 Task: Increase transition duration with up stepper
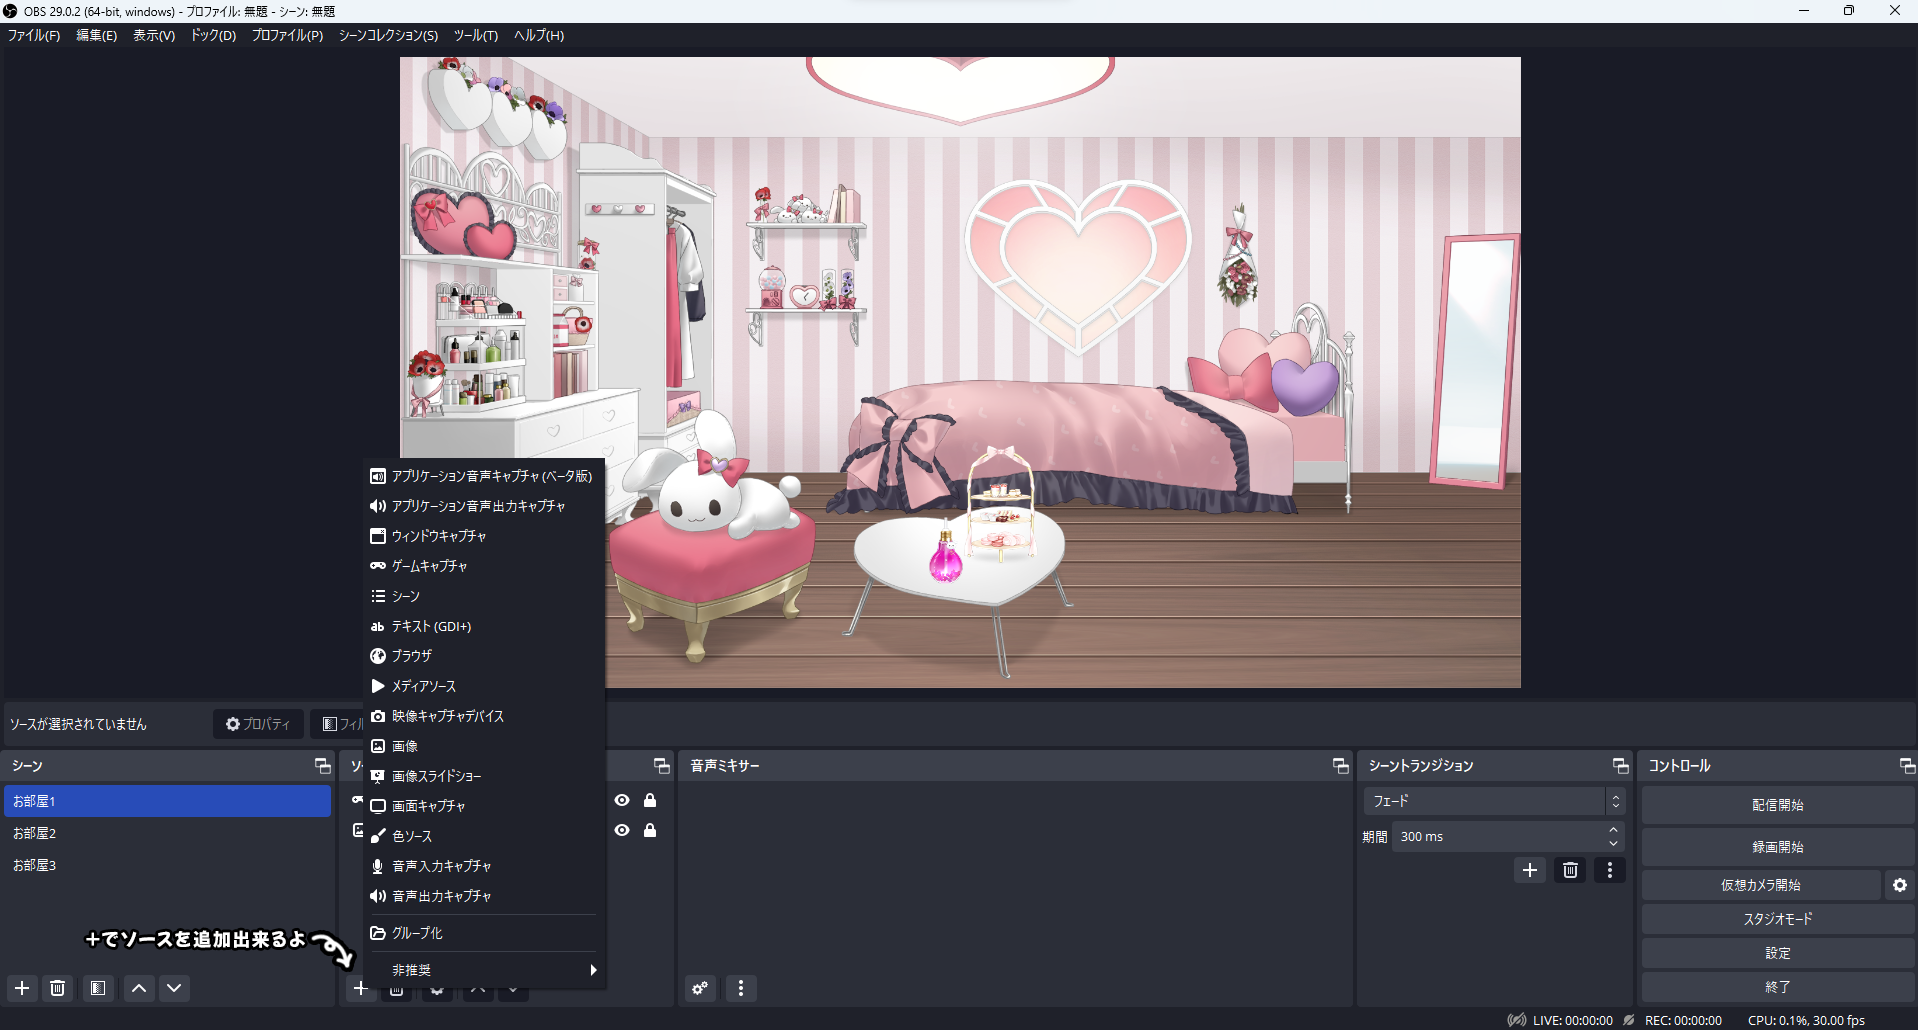pyautogui.click(x=1613, y=830)
